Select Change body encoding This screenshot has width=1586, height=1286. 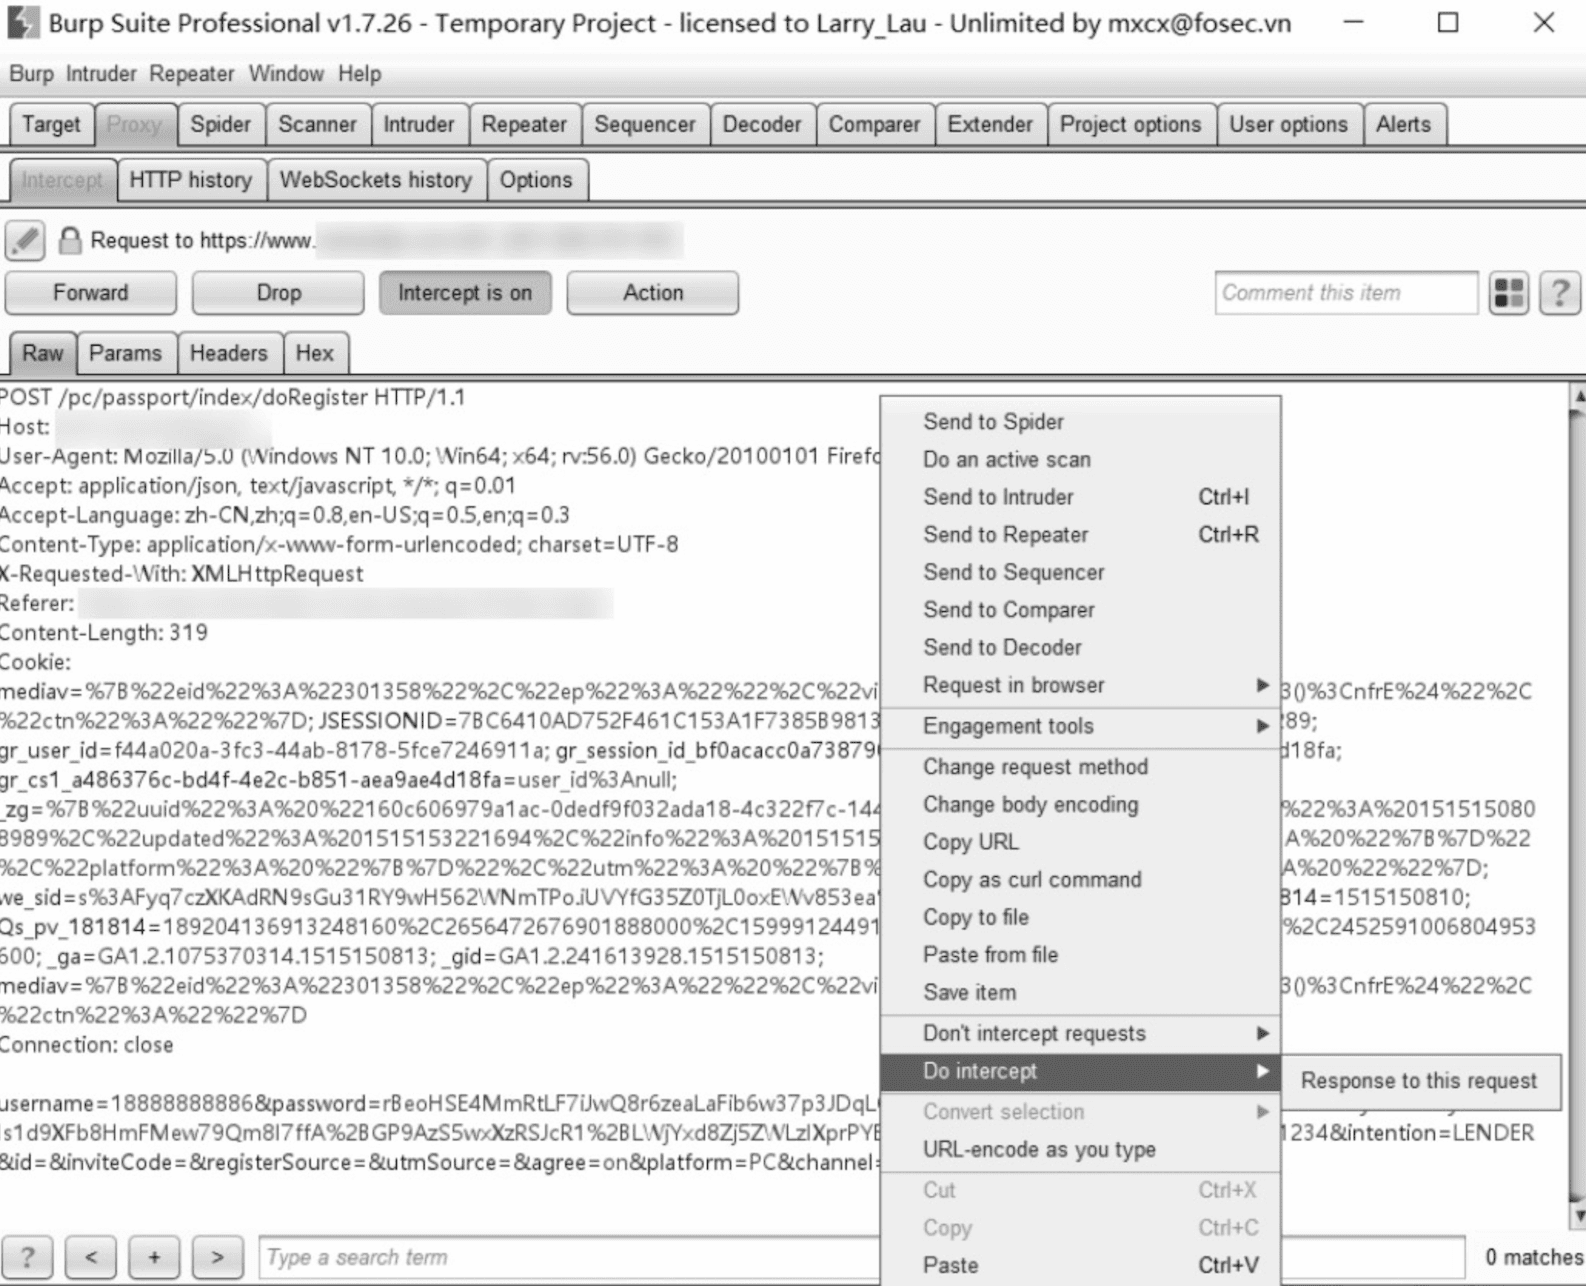[x=1080, y=805]
